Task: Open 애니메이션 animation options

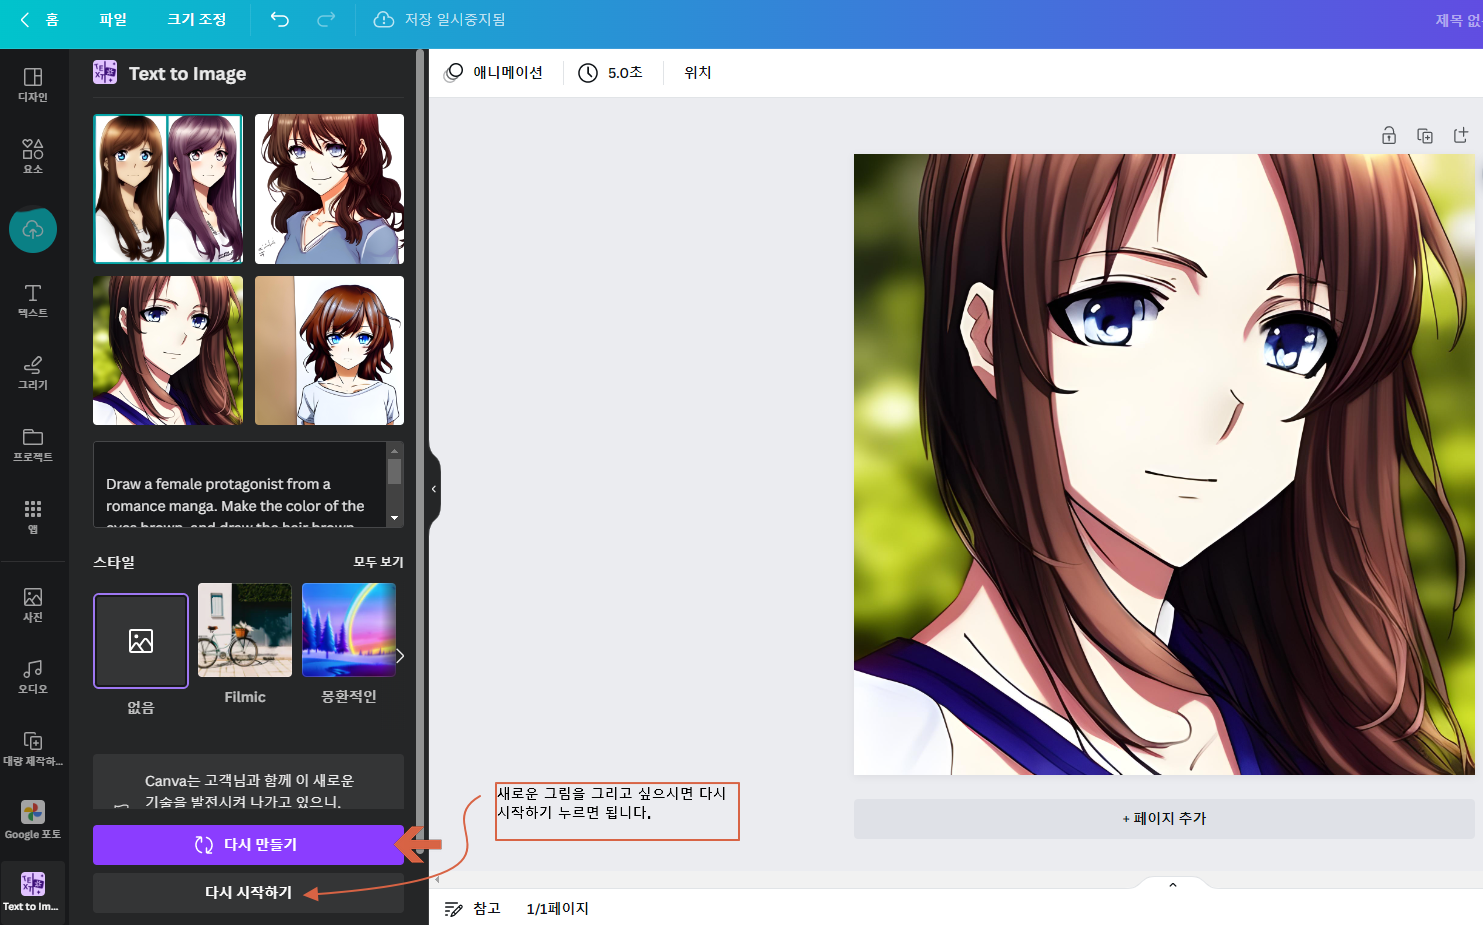Action: click(495, 72)
